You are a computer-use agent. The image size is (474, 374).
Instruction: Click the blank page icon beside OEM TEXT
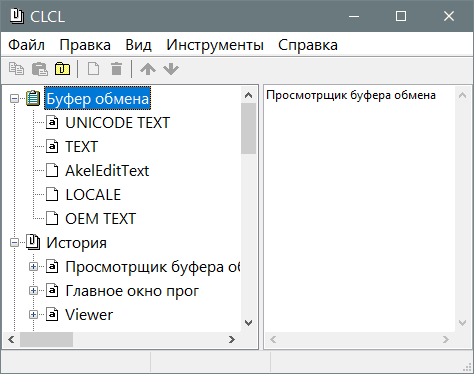(x=52, y=219)
